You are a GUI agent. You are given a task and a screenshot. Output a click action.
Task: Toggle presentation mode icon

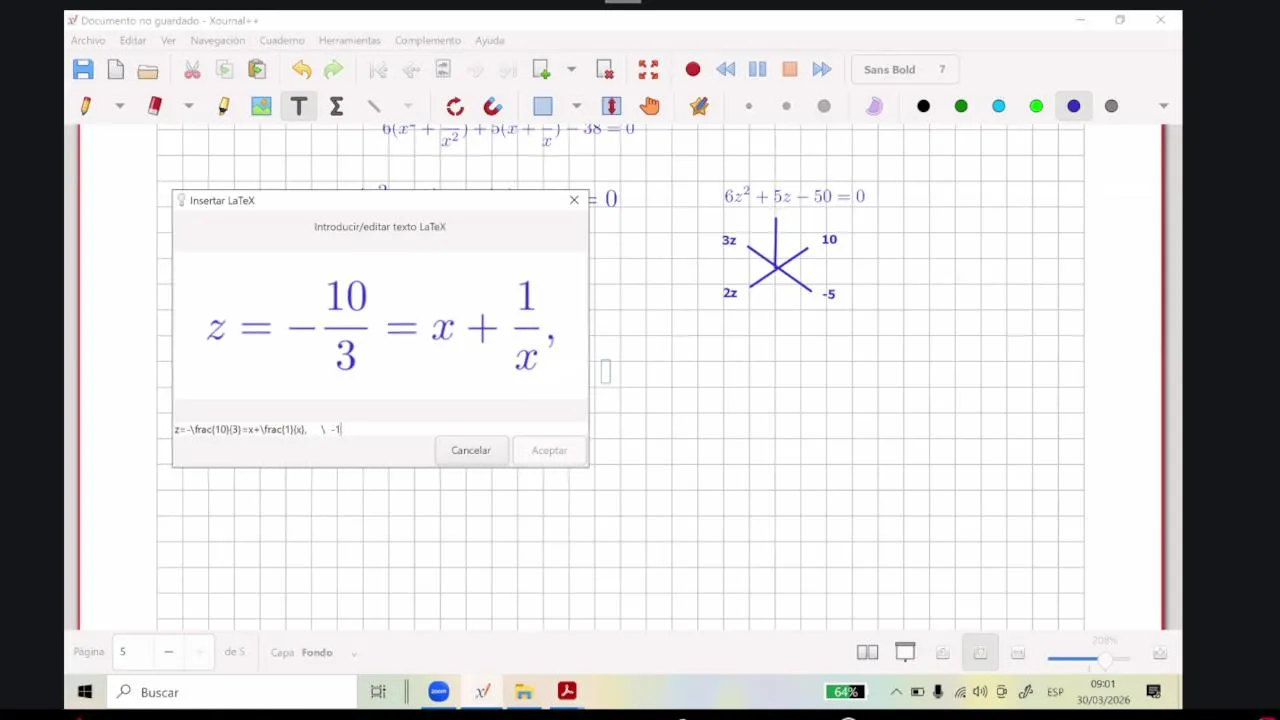click(x=905, y=652)
